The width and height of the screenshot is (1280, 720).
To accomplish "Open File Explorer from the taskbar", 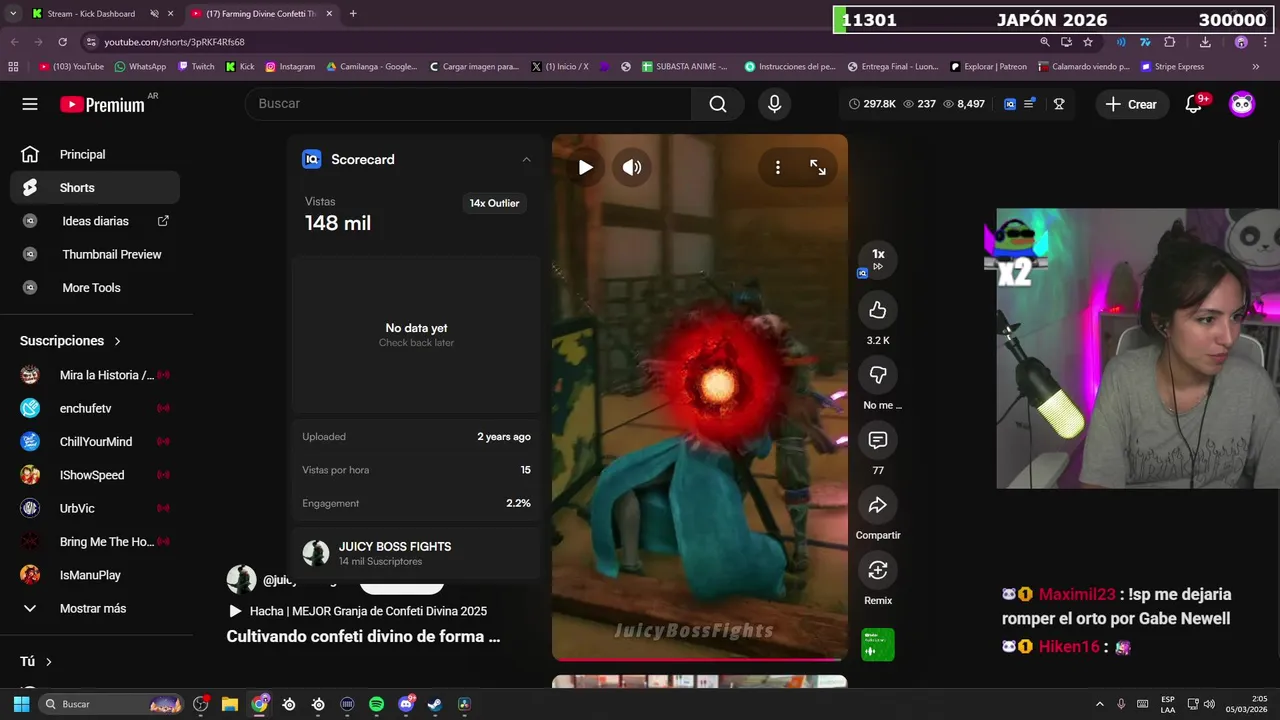I will 229,704.
